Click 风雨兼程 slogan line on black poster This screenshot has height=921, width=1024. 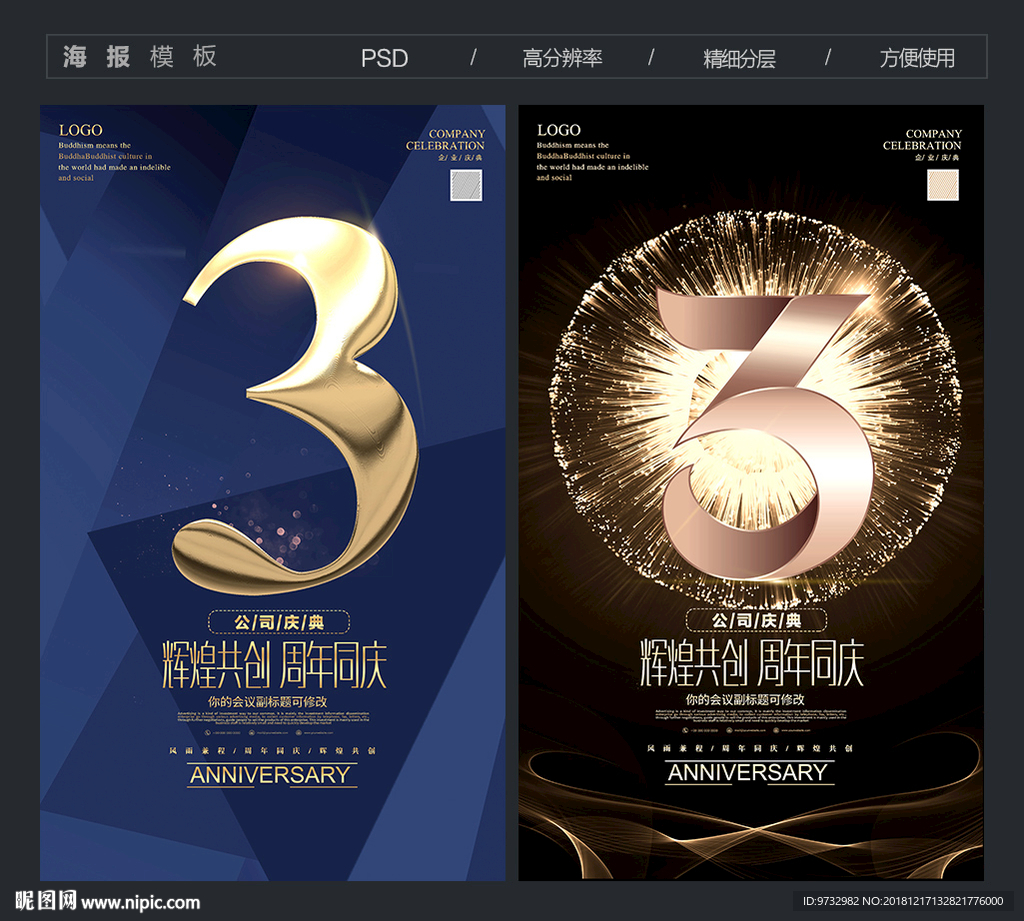click(x=750, y=748)
